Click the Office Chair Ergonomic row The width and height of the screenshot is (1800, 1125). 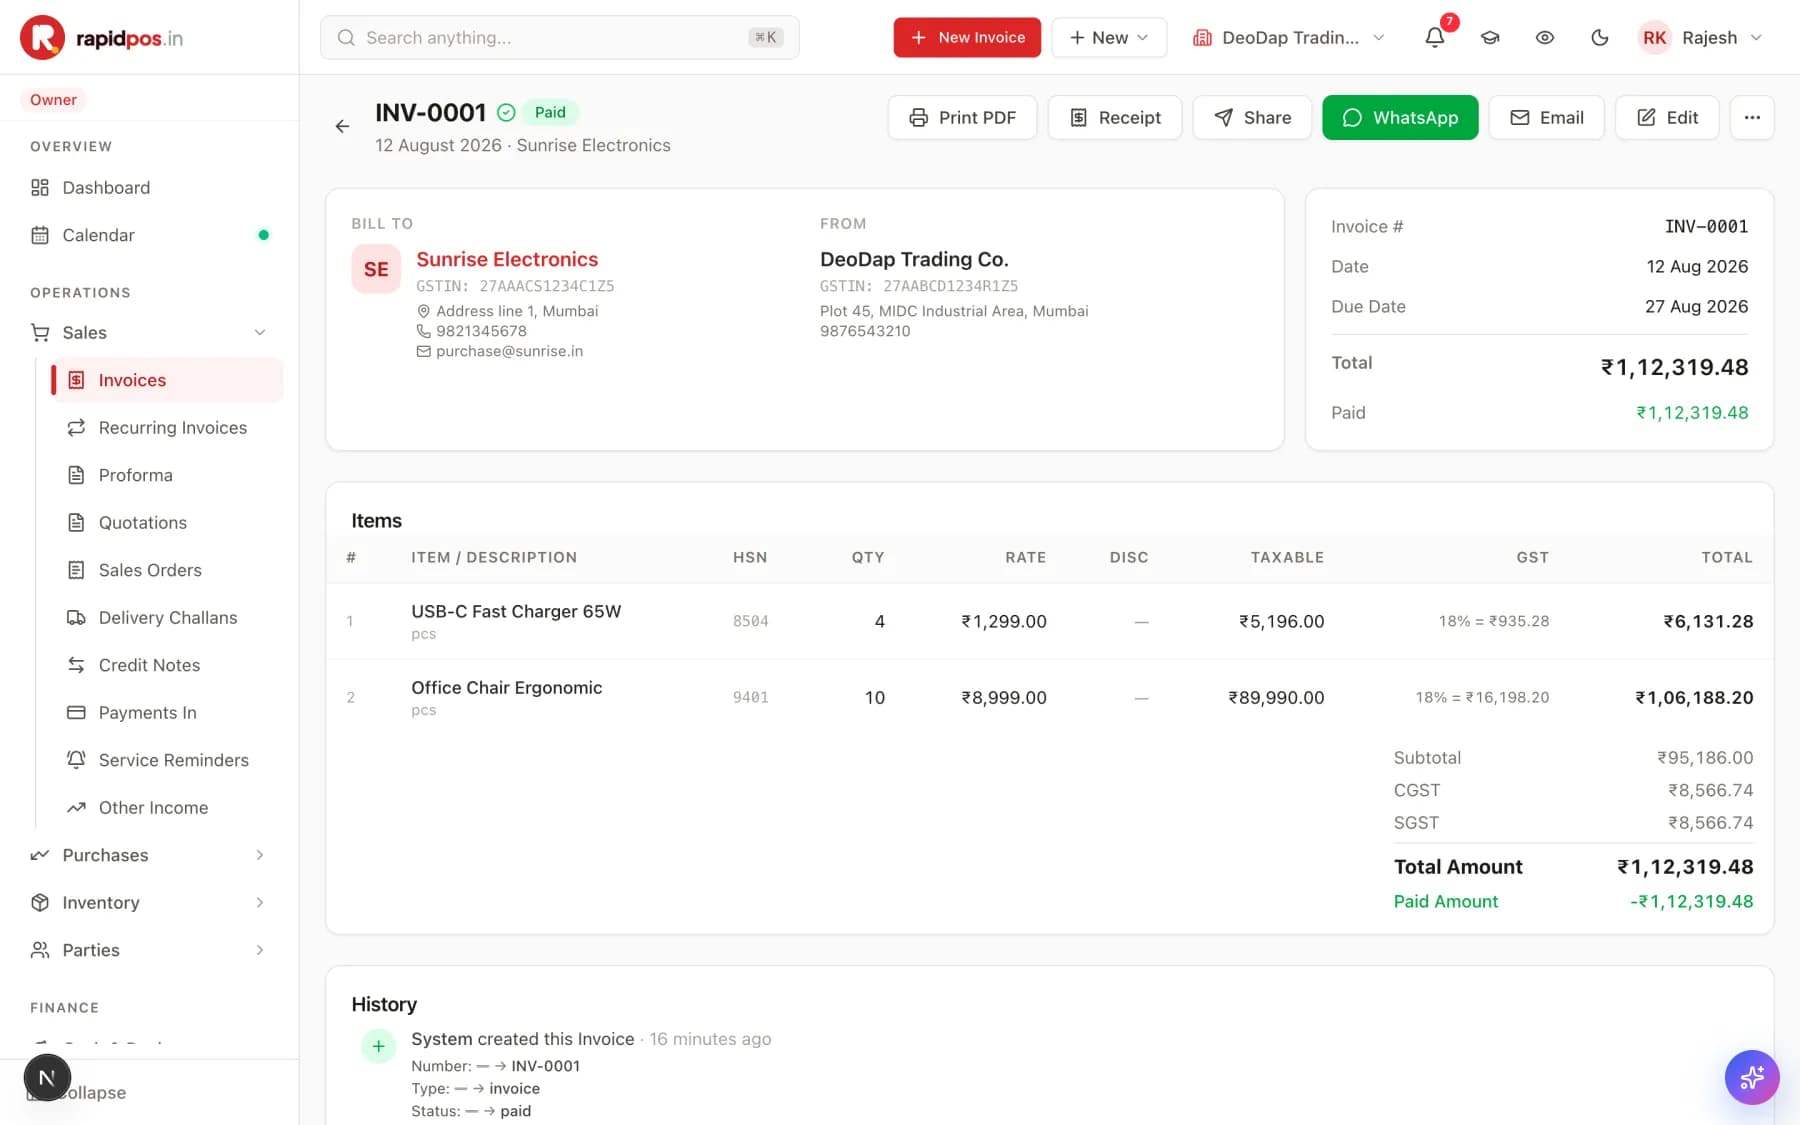coord(1050,697)
